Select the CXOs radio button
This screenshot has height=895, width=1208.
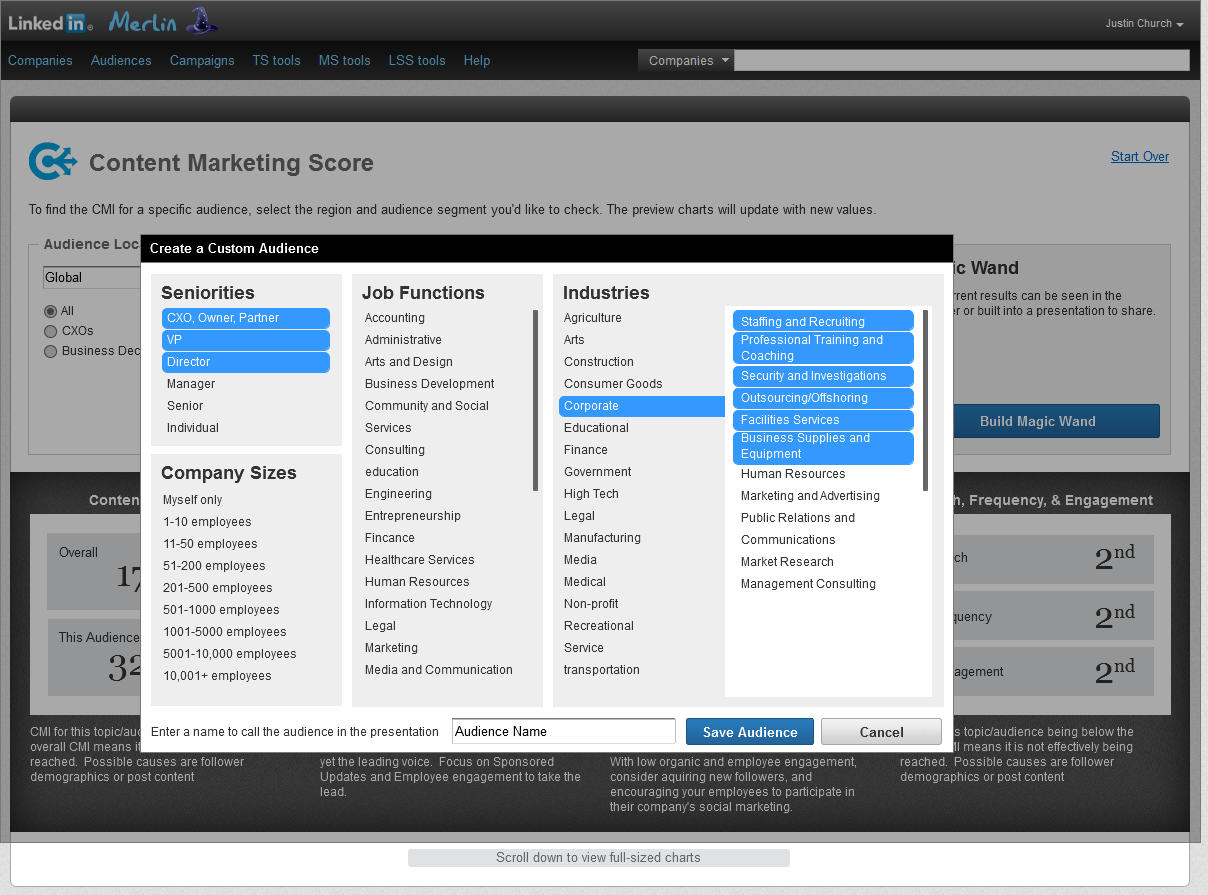[x=50, y=331]
